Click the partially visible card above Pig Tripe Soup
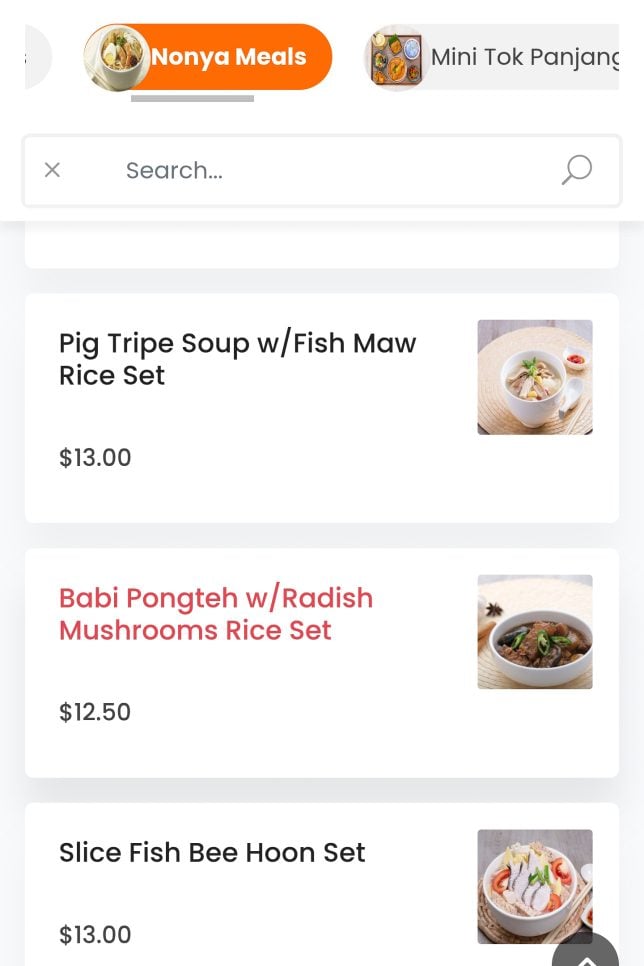This screenshot has height=966, width=644. click(322, 248)
